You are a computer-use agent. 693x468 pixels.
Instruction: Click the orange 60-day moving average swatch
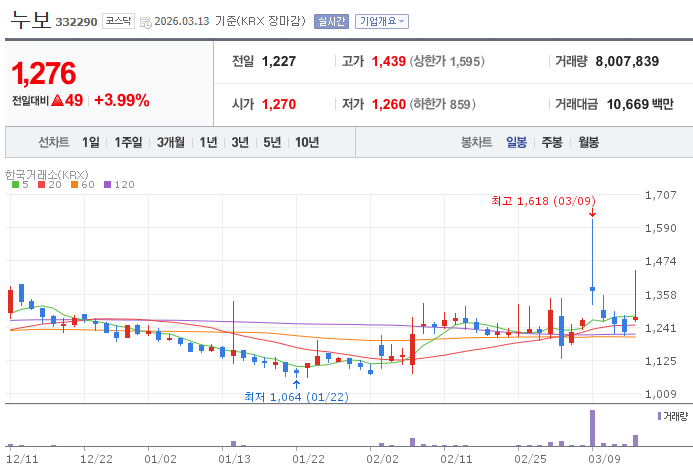click(74, 185)
